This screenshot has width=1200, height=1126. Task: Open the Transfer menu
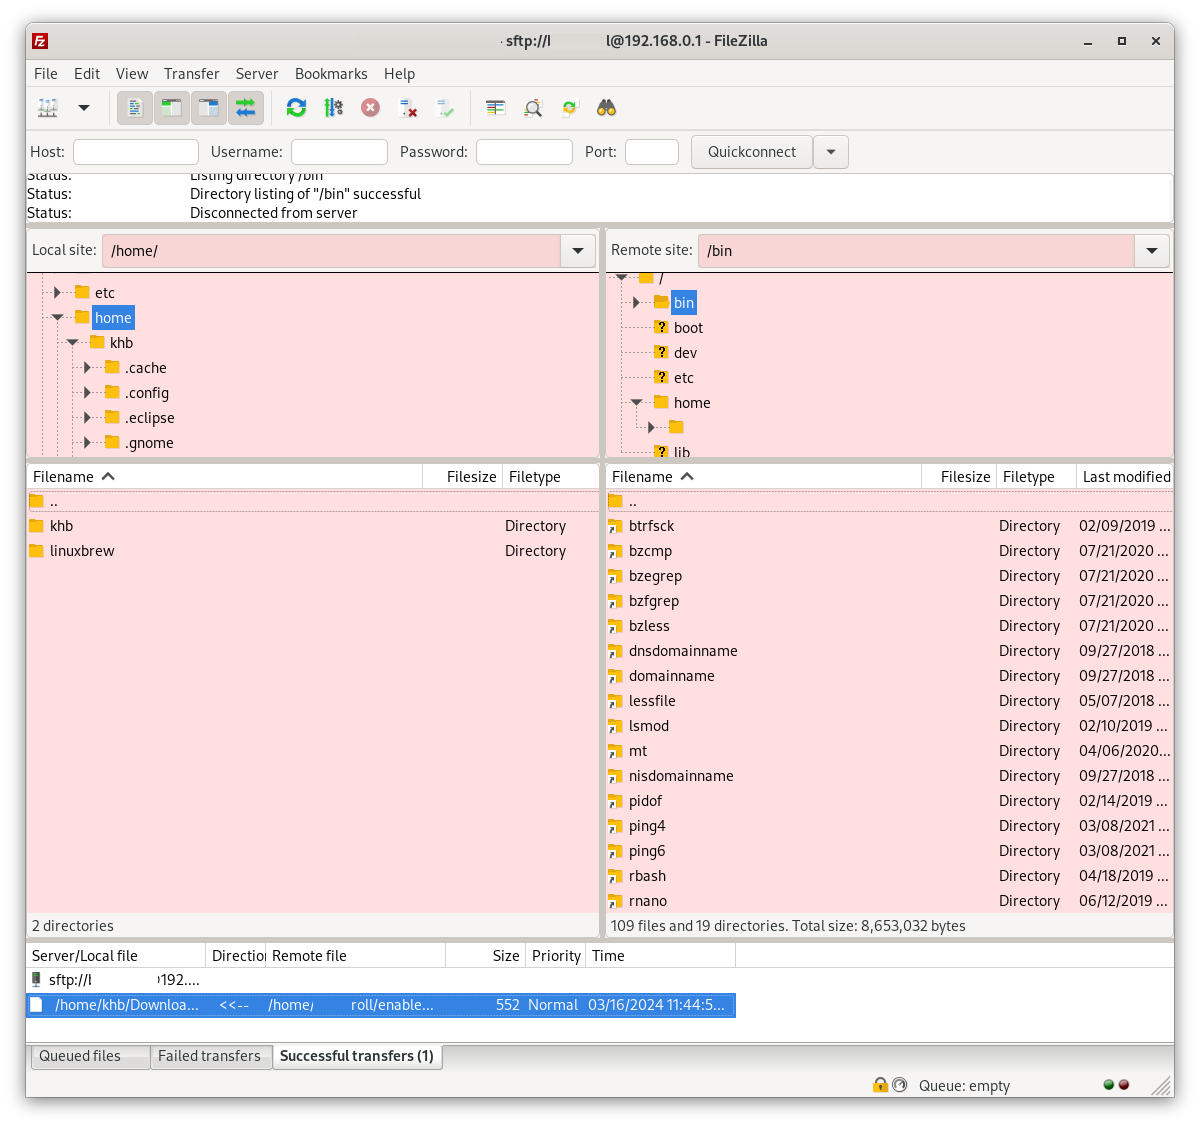click(x=191, y=73)
